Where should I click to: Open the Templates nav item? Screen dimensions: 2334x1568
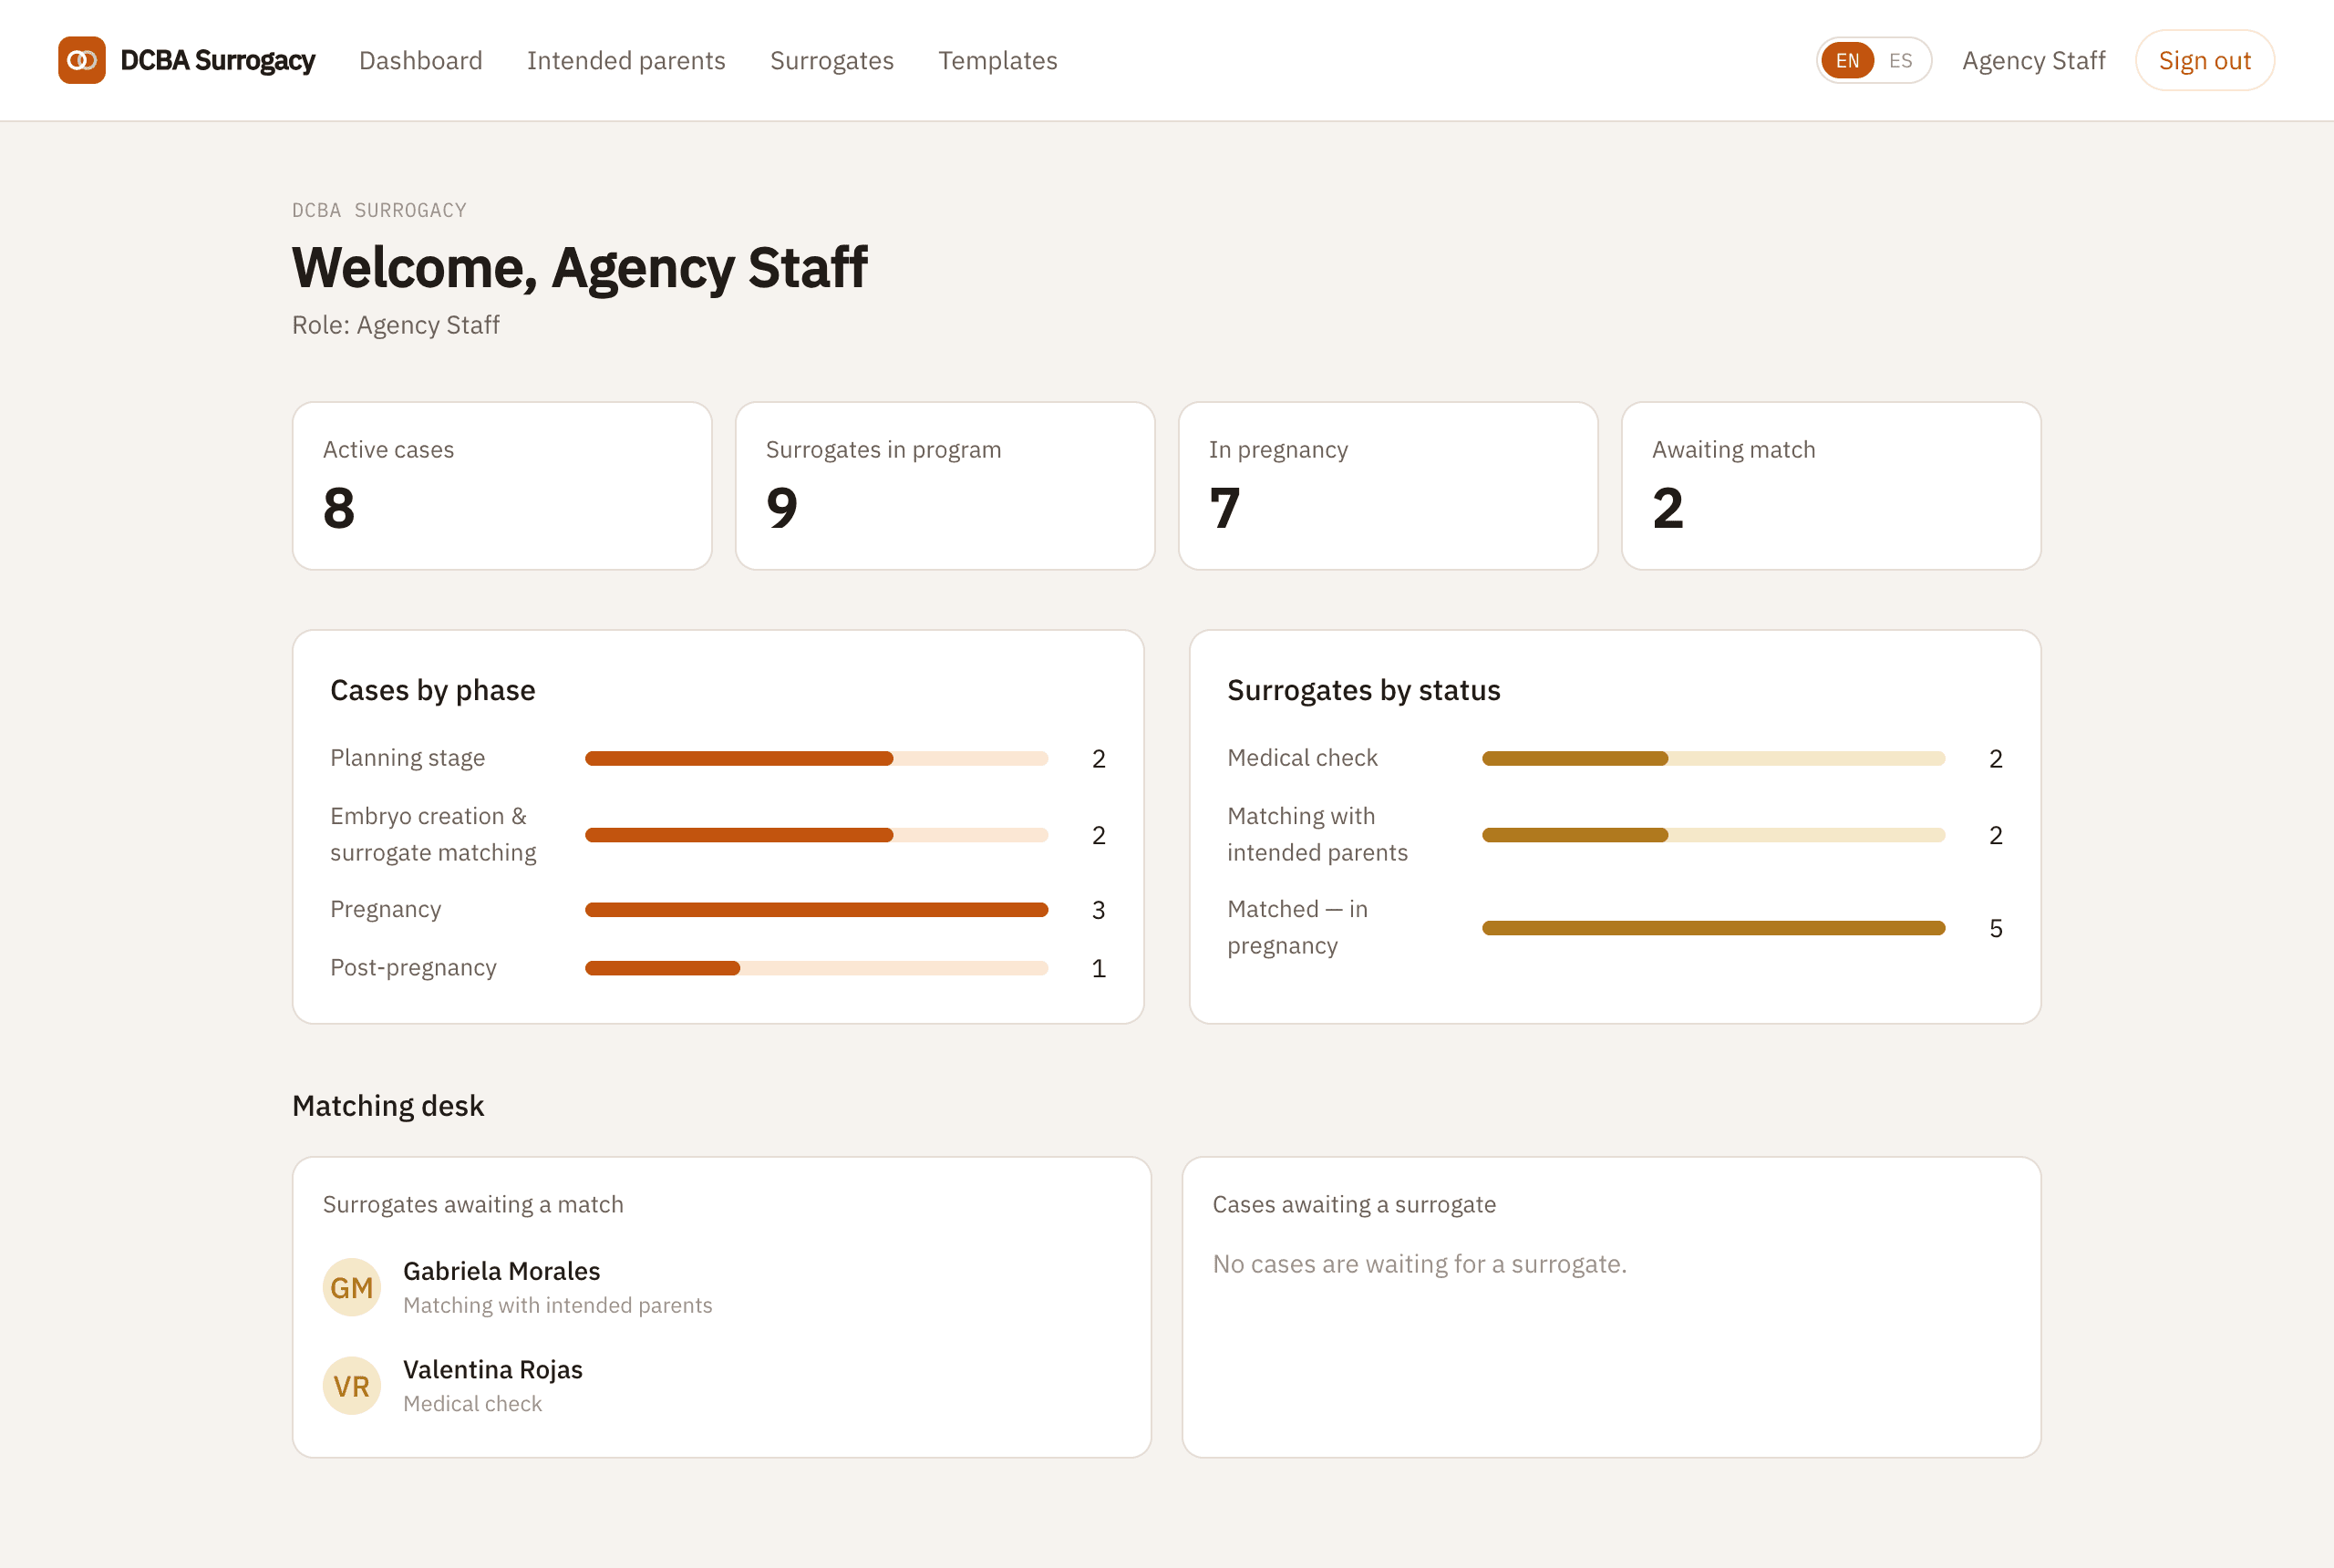point(997,61)
